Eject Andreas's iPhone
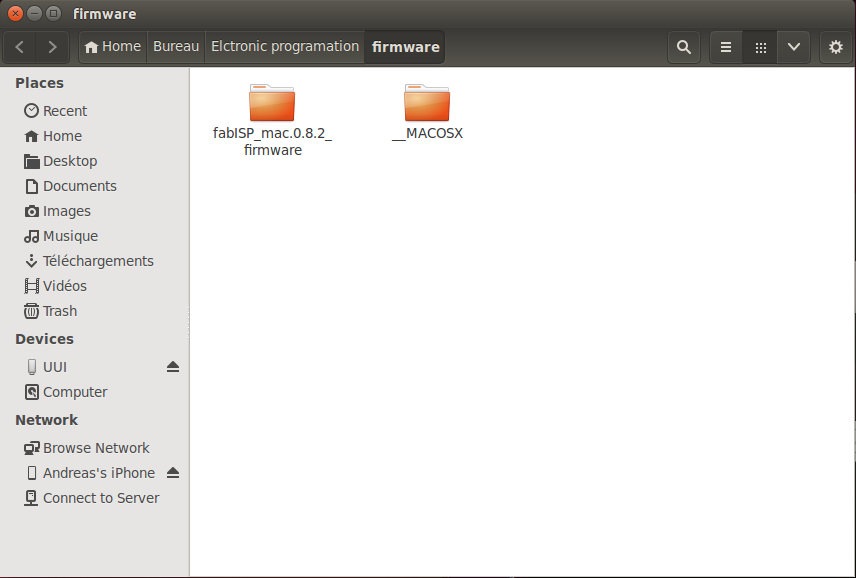The image size is (856, 578). coord(173,473)
